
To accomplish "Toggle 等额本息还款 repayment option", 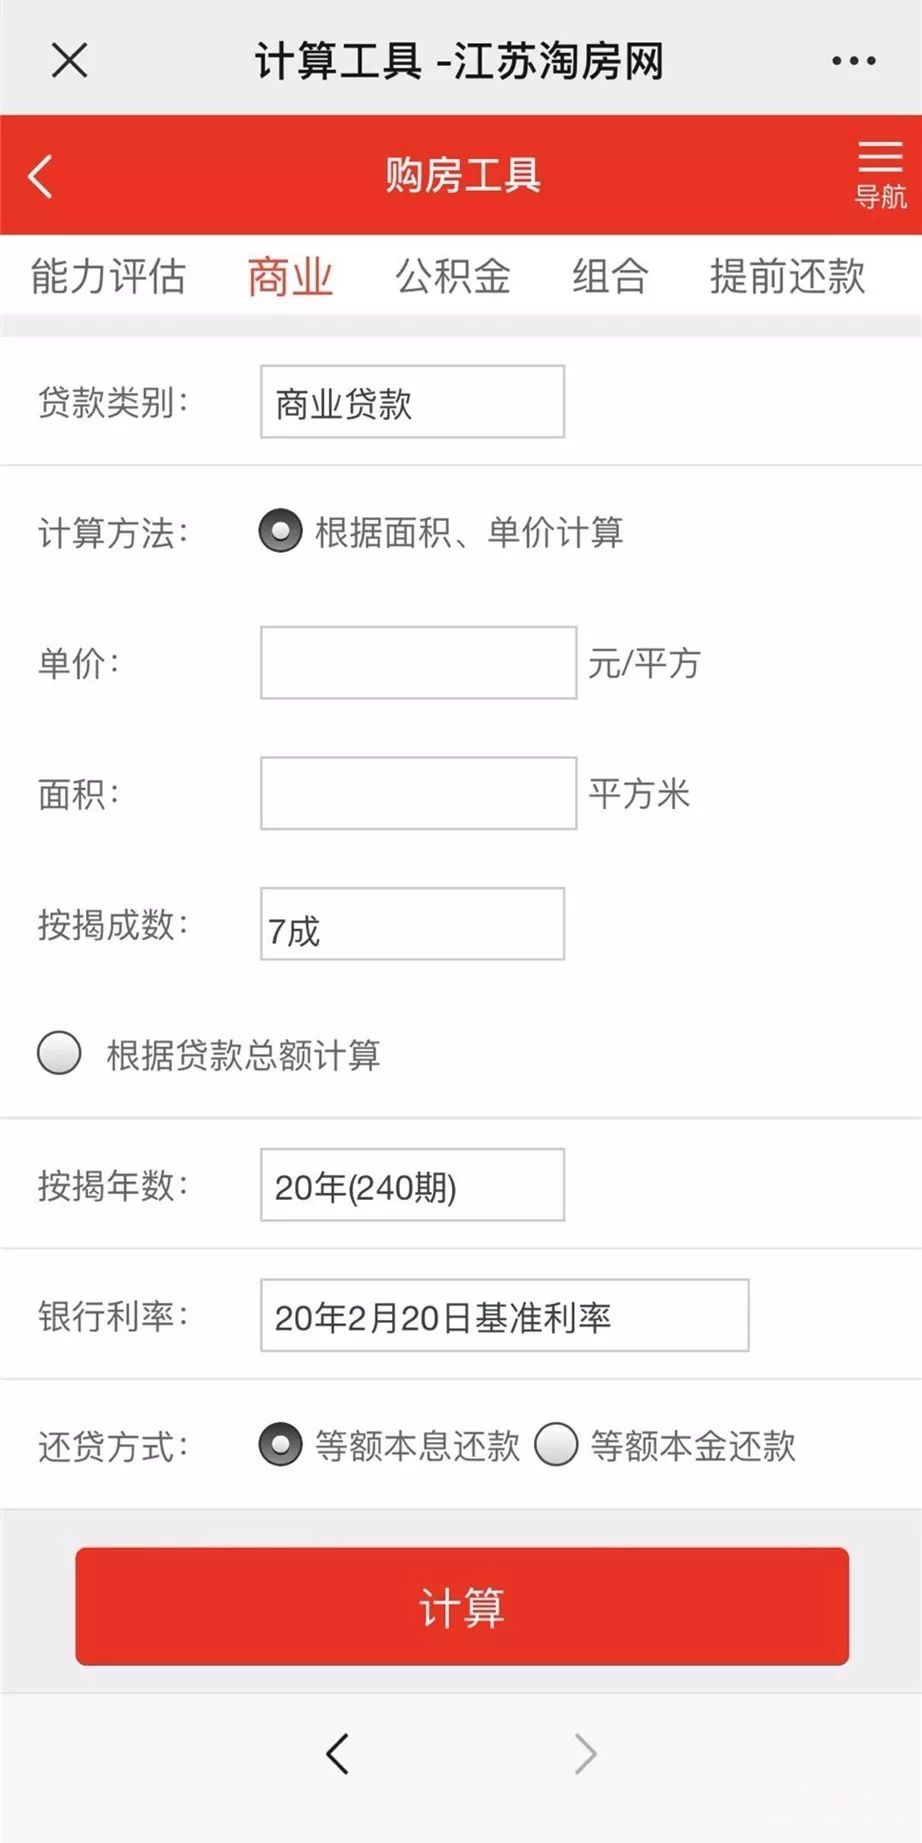I will pos(281,1445).
